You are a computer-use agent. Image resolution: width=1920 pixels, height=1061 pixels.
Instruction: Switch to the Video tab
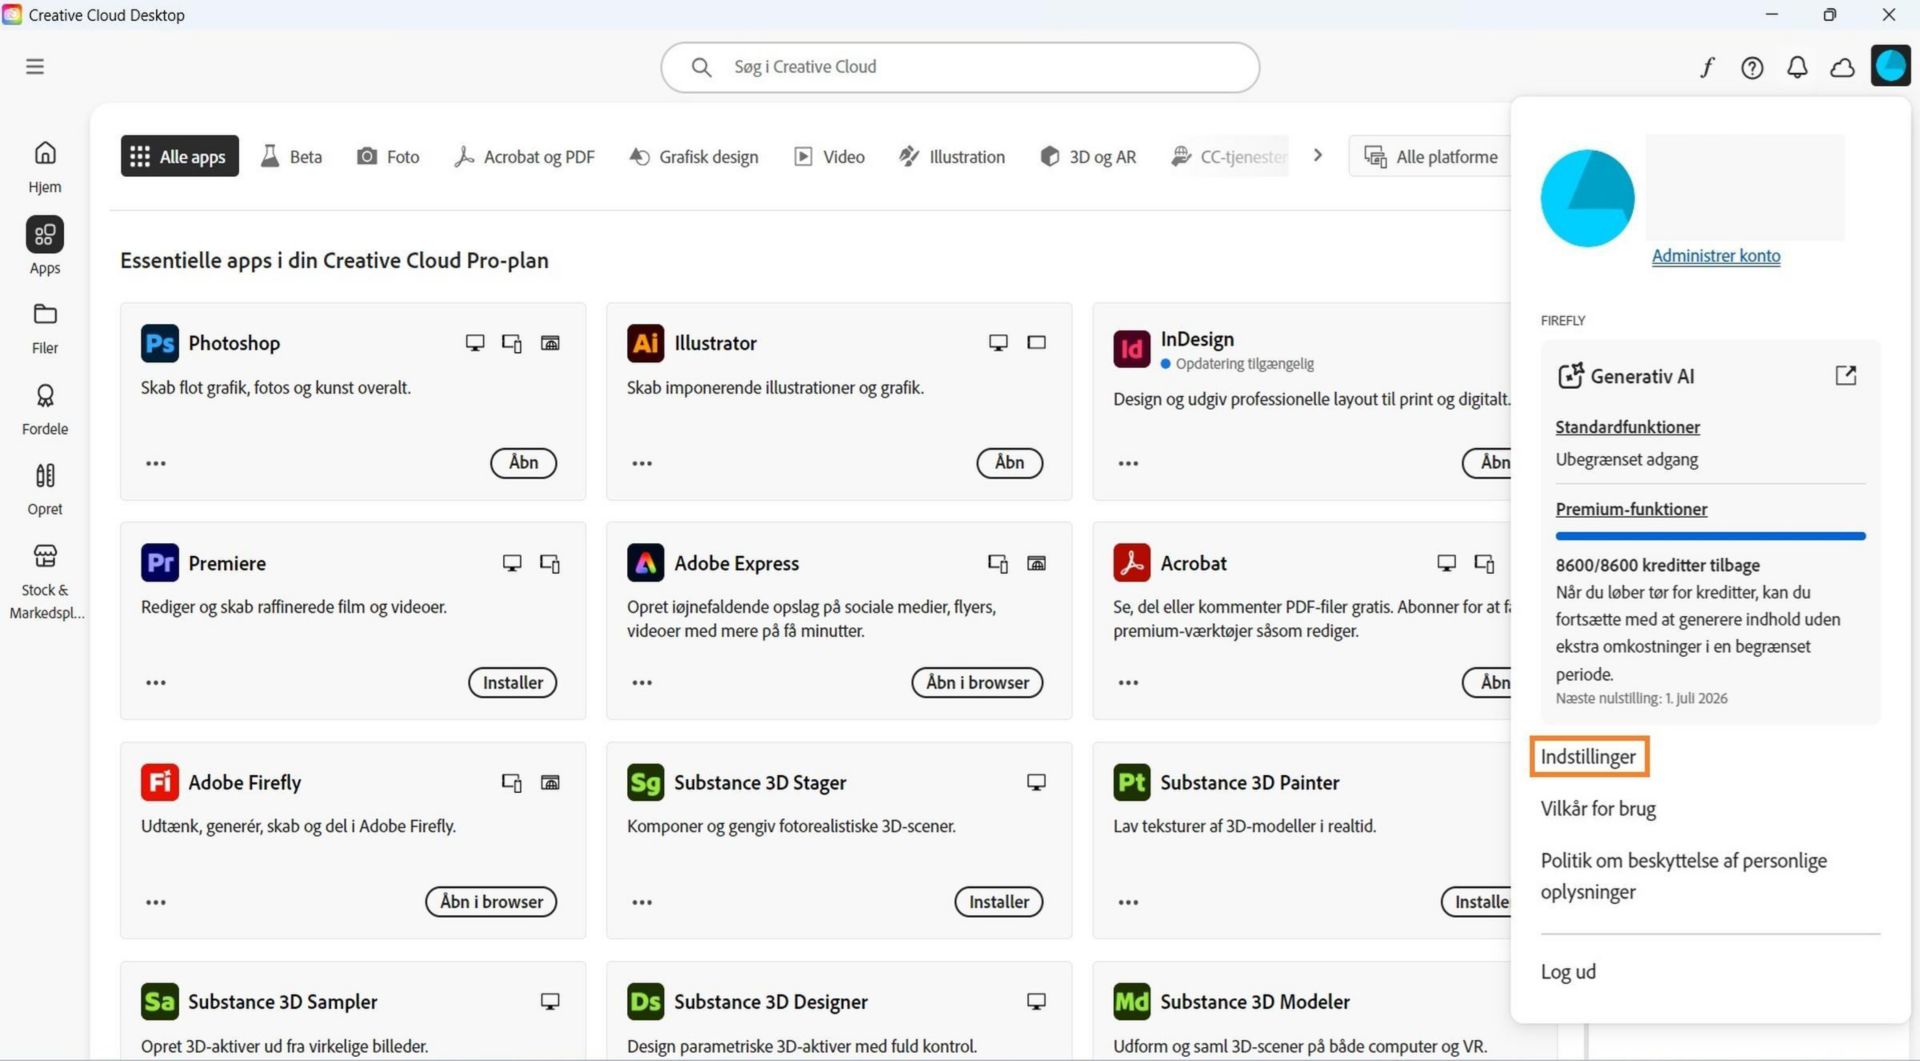[x=829, y=156]
